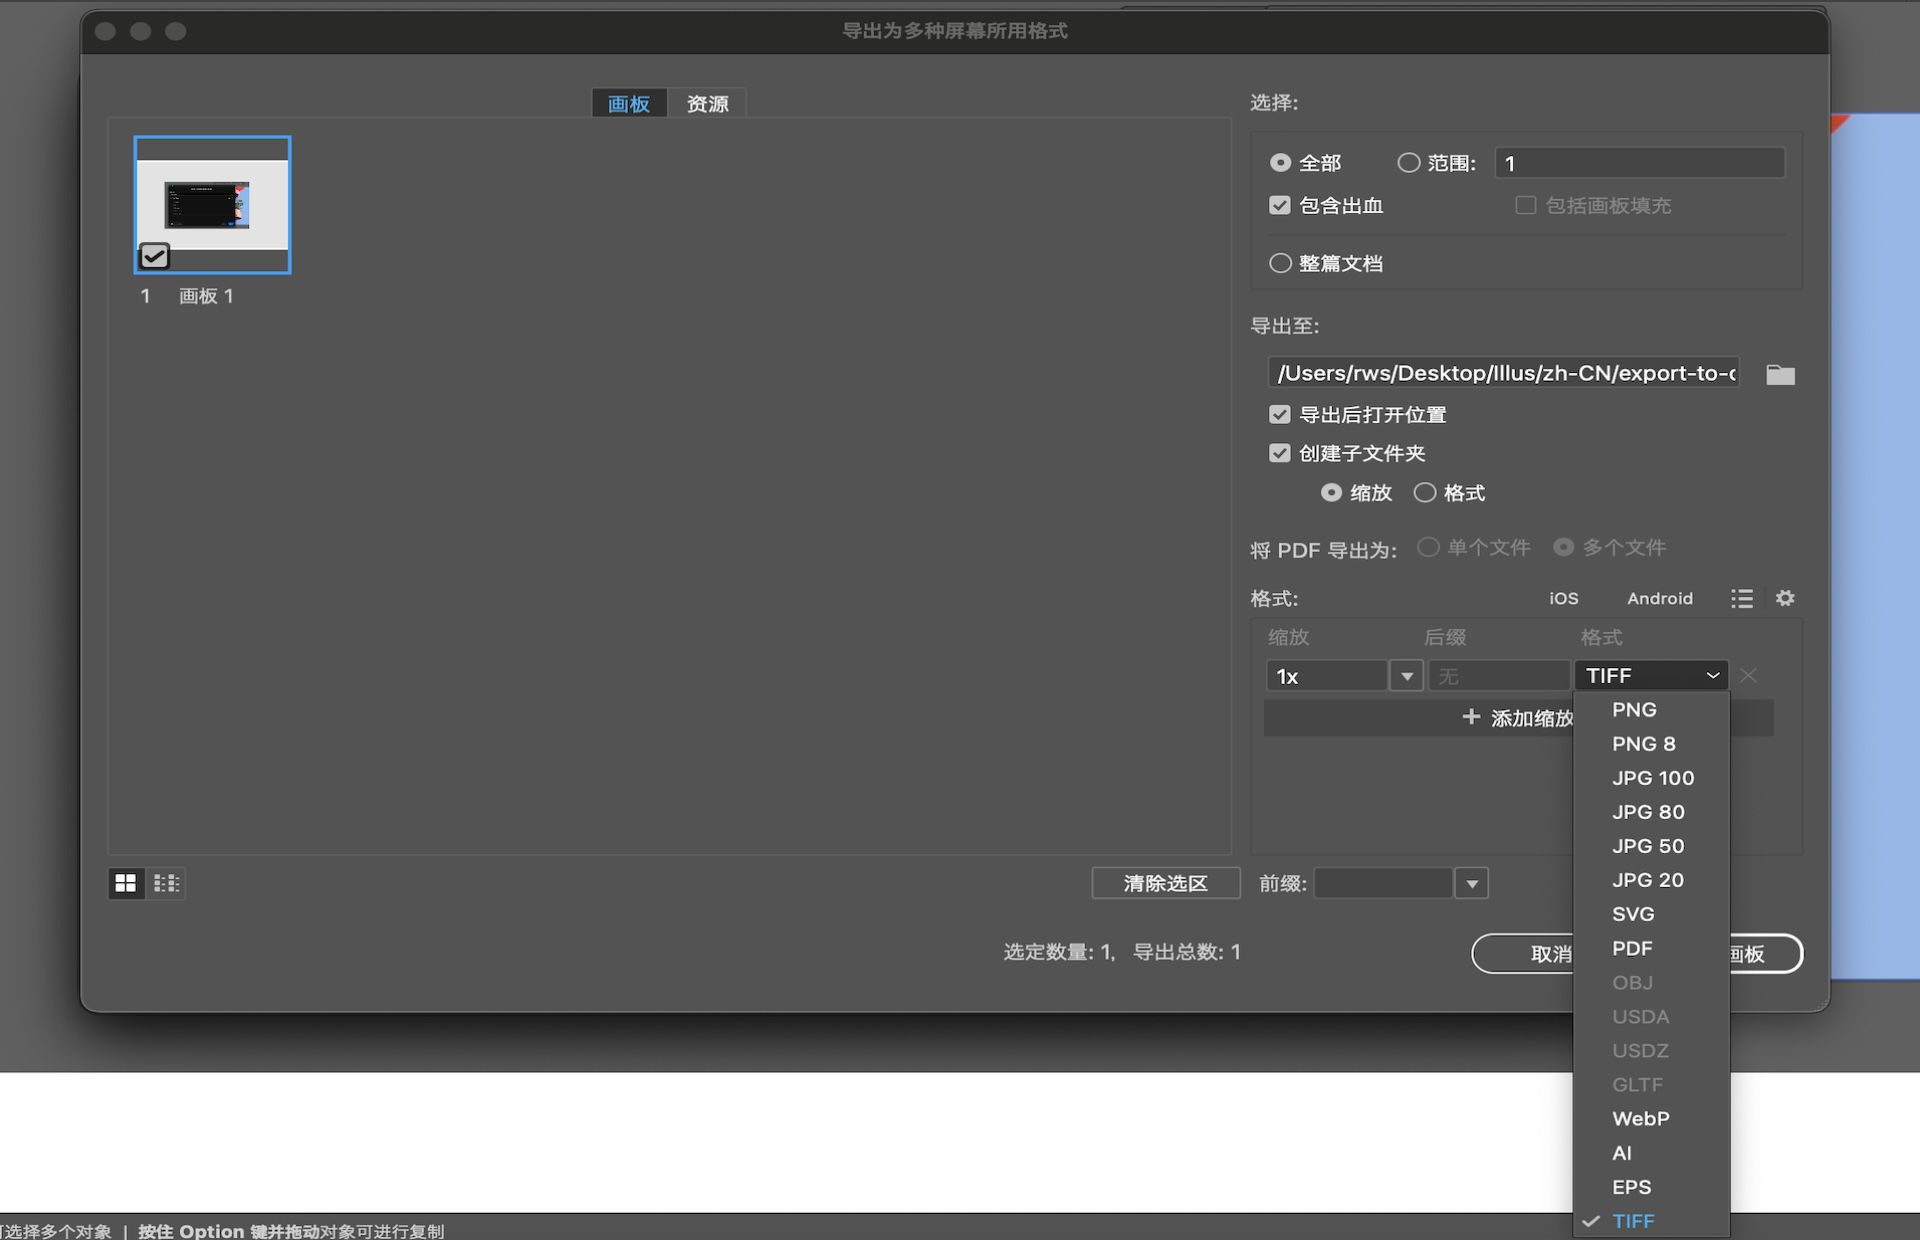1920x1240 pixels.
Task: Uncheck the 创建子文件夹 option
Action: [x=1280, y=452]
